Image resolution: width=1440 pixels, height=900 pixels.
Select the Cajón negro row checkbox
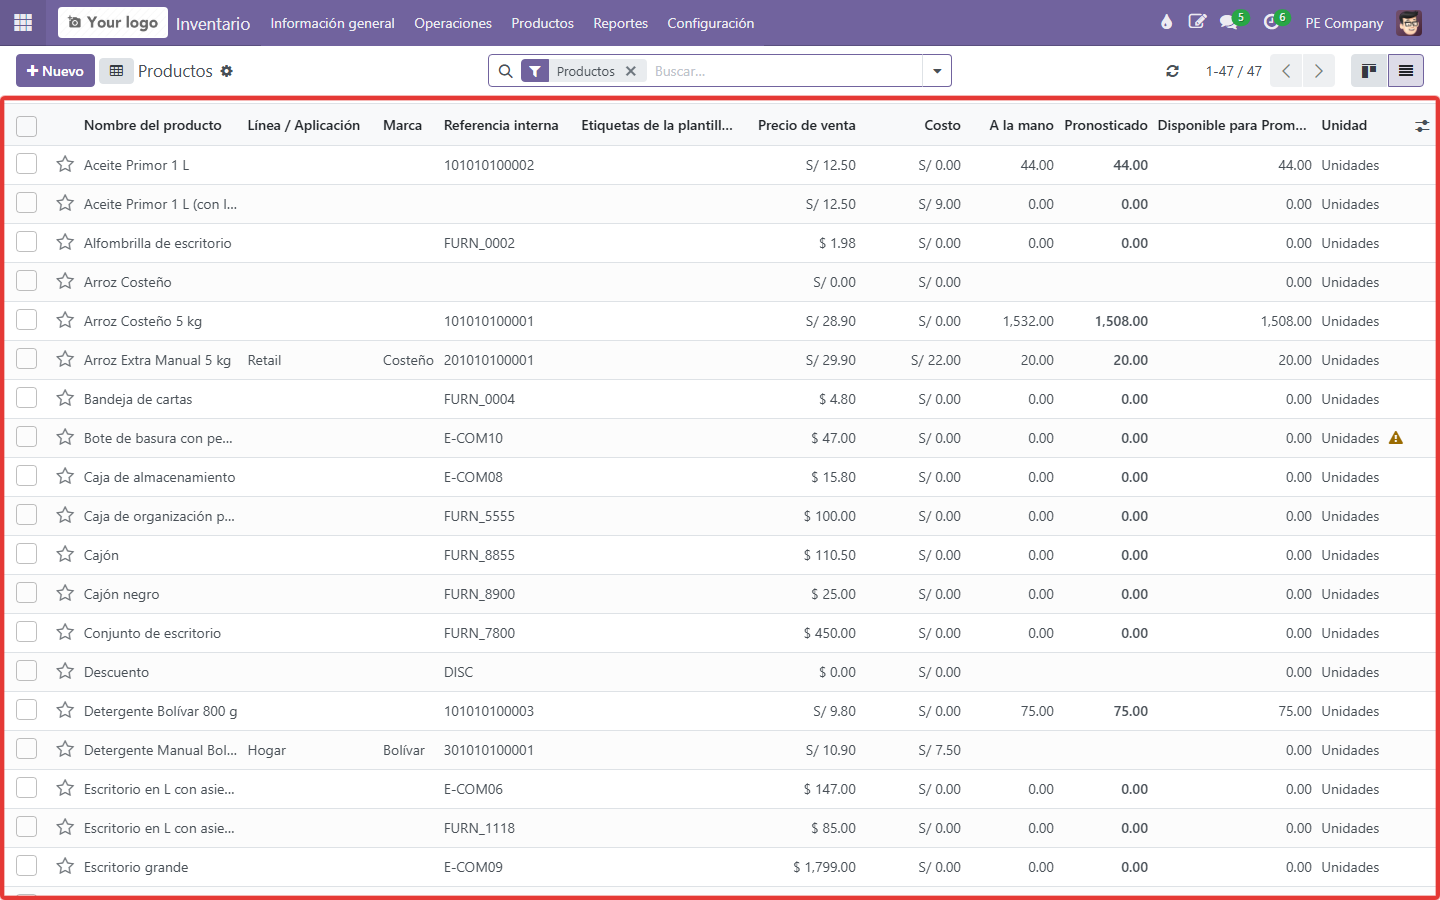pyautogui.click(x=27, y=593)
